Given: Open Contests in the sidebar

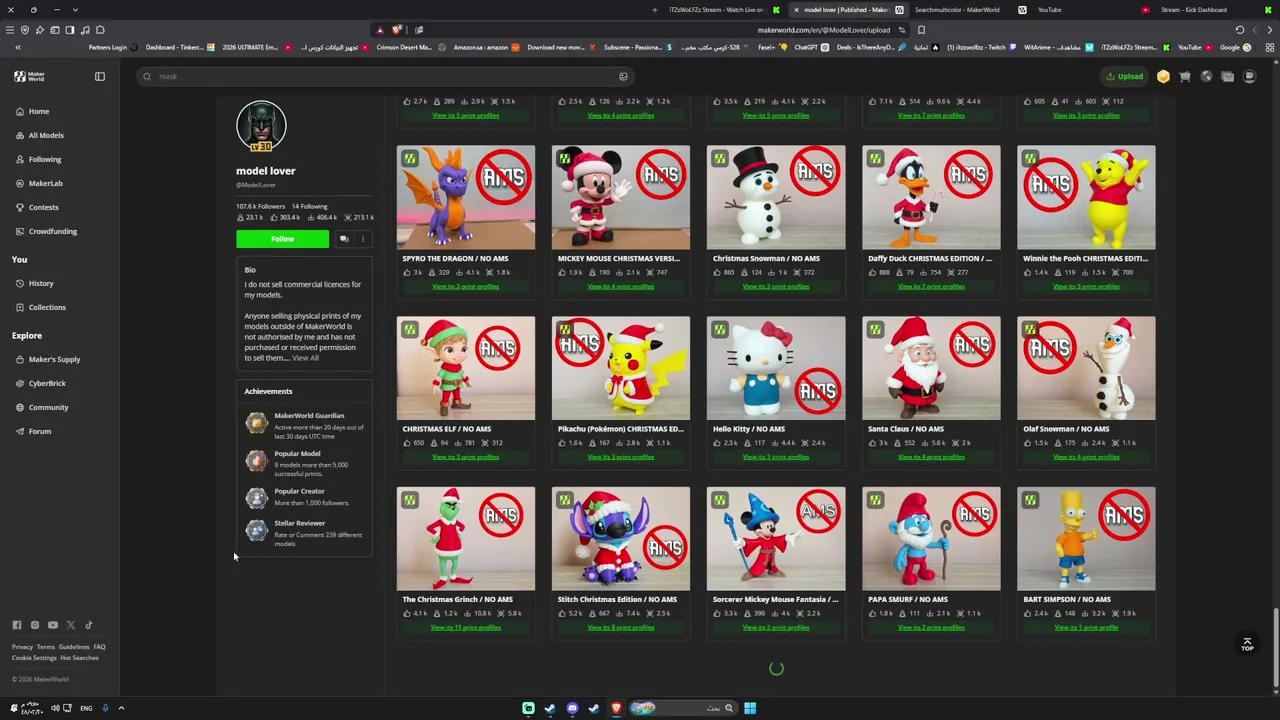Looking at the screenshot, I should (x=43, y=207).
